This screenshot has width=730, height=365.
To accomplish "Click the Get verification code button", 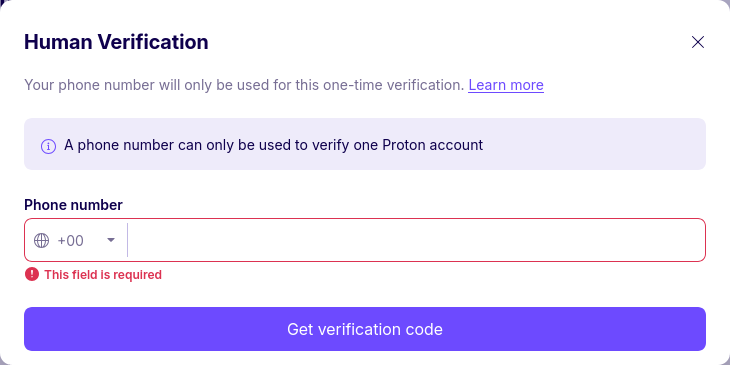I will tap(365, 329).
